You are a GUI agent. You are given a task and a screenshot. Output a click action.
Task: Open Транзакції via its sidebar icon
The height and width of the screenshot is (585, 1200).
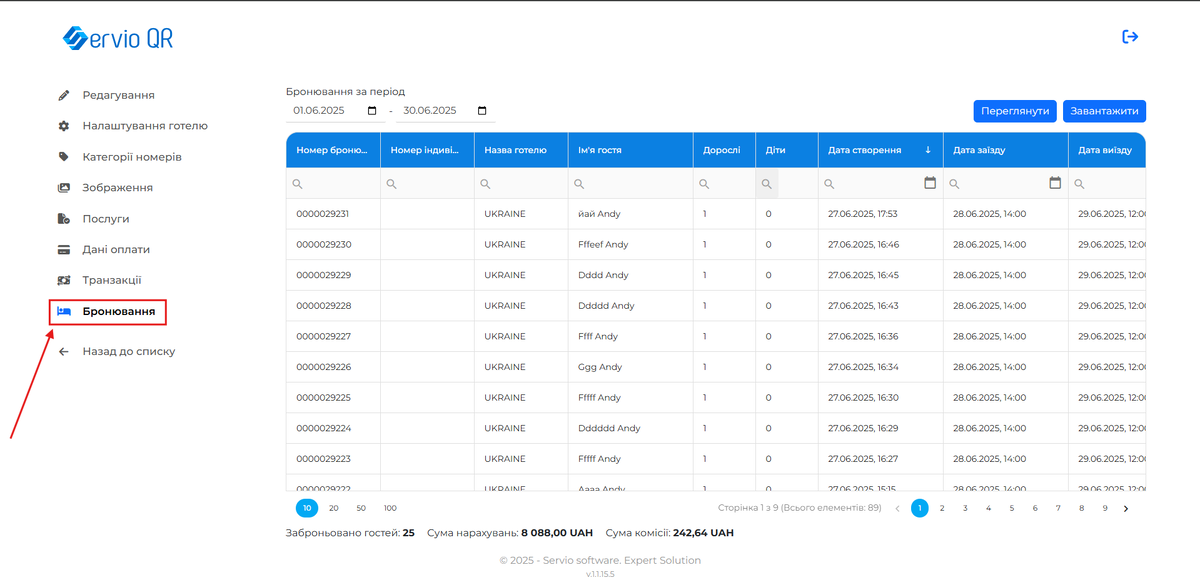[x=63, y=280]
